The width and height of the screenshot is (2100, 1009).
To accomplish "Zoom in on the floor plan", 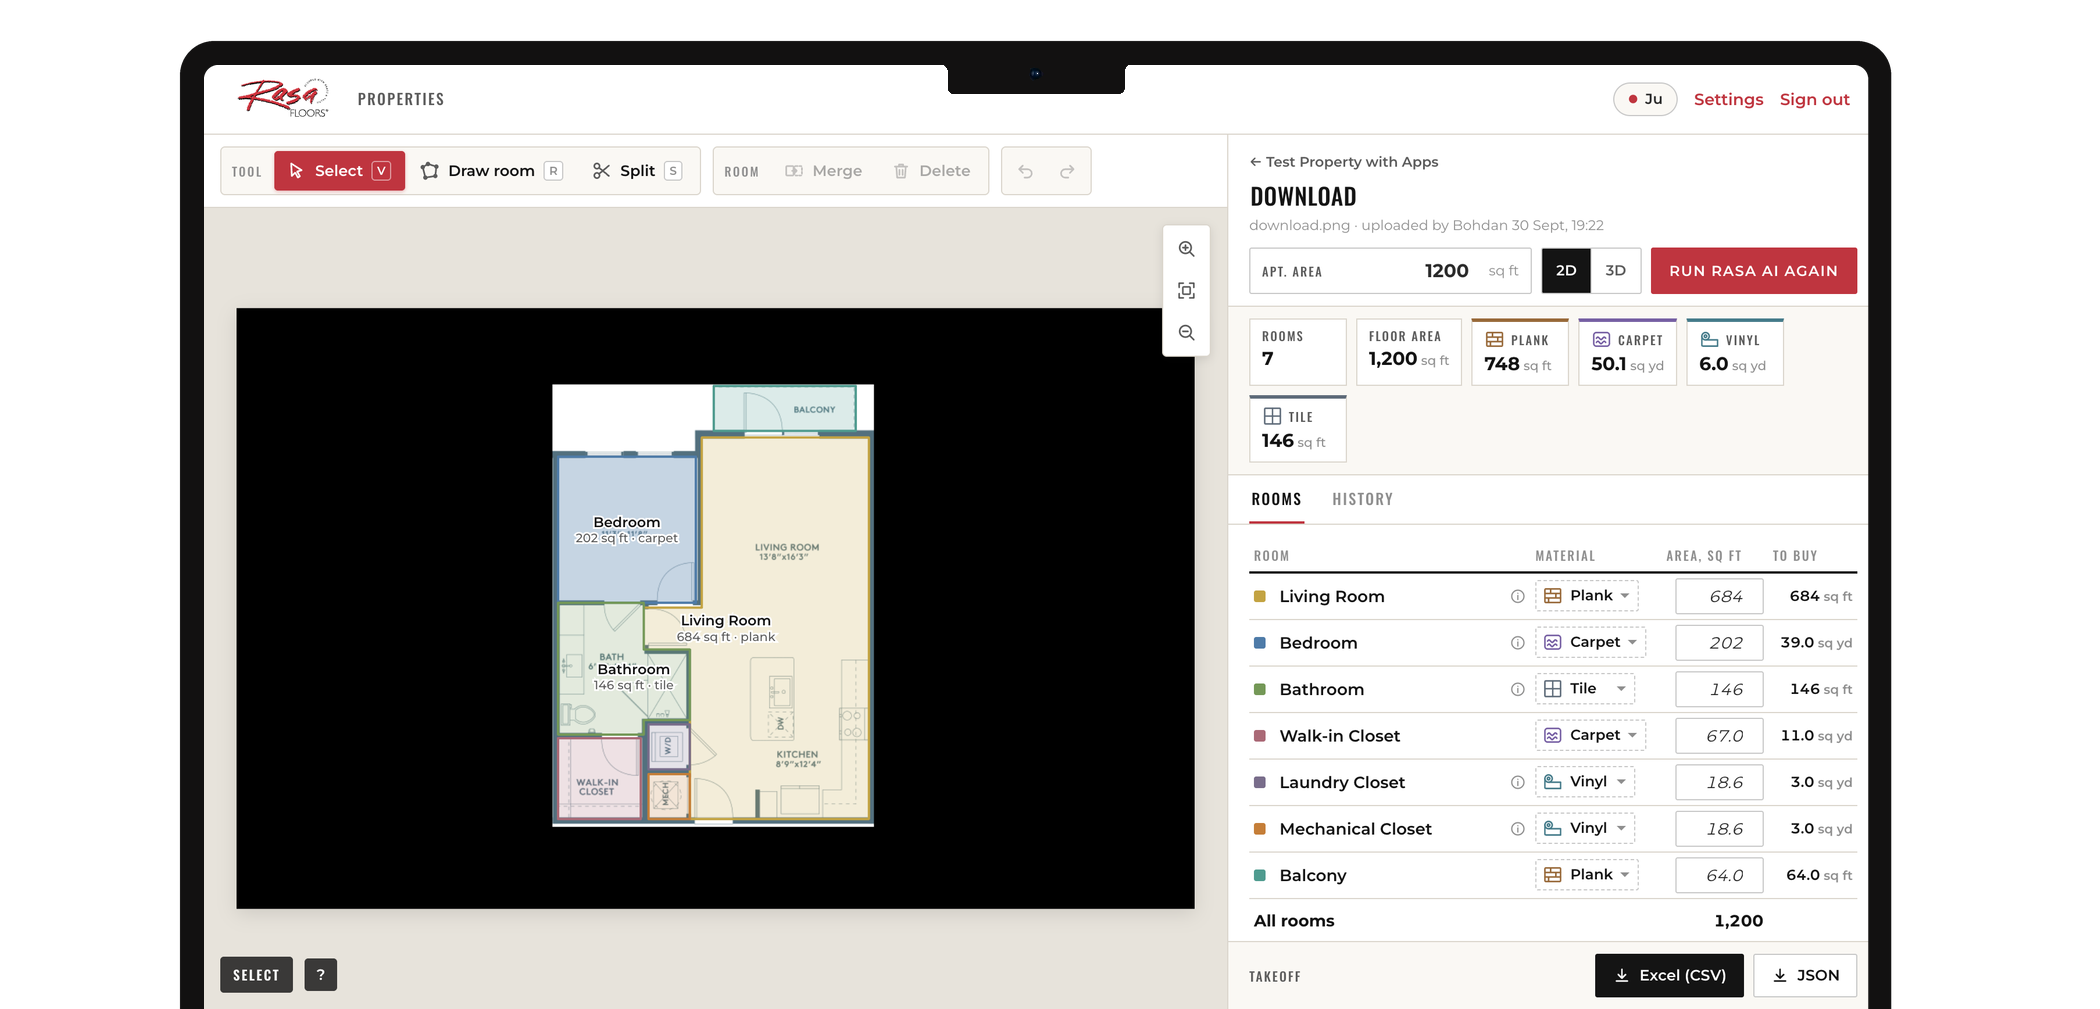I will [1186, 249].
